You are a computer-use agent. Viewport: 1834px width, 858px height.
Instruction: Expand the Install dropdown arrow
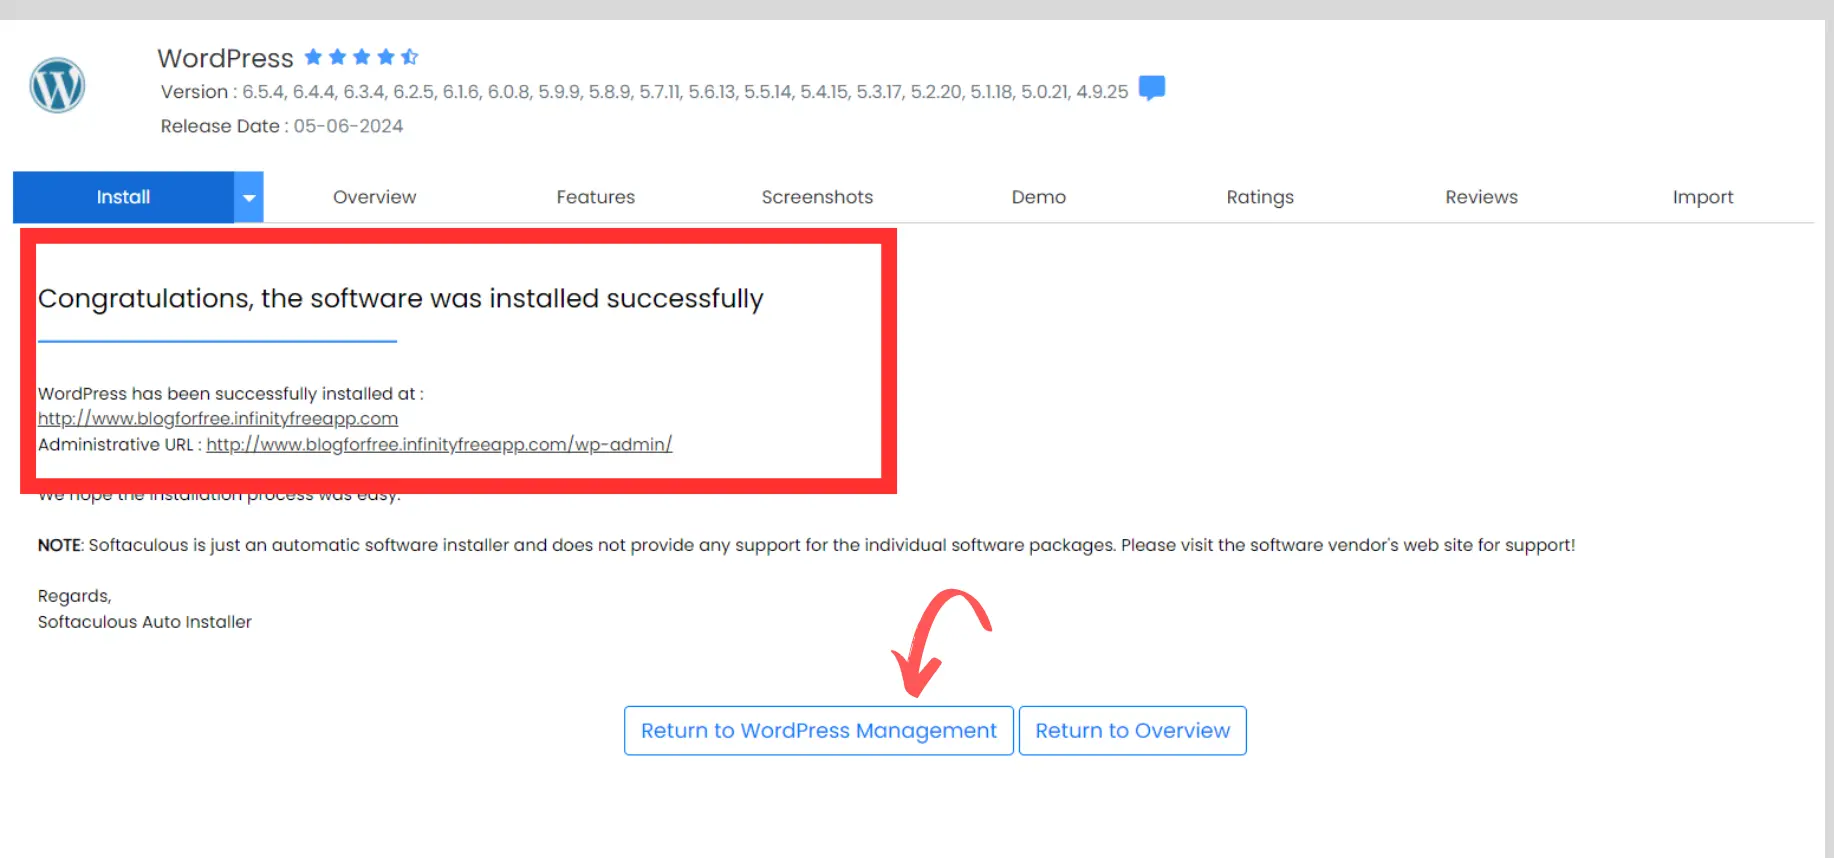249,197
